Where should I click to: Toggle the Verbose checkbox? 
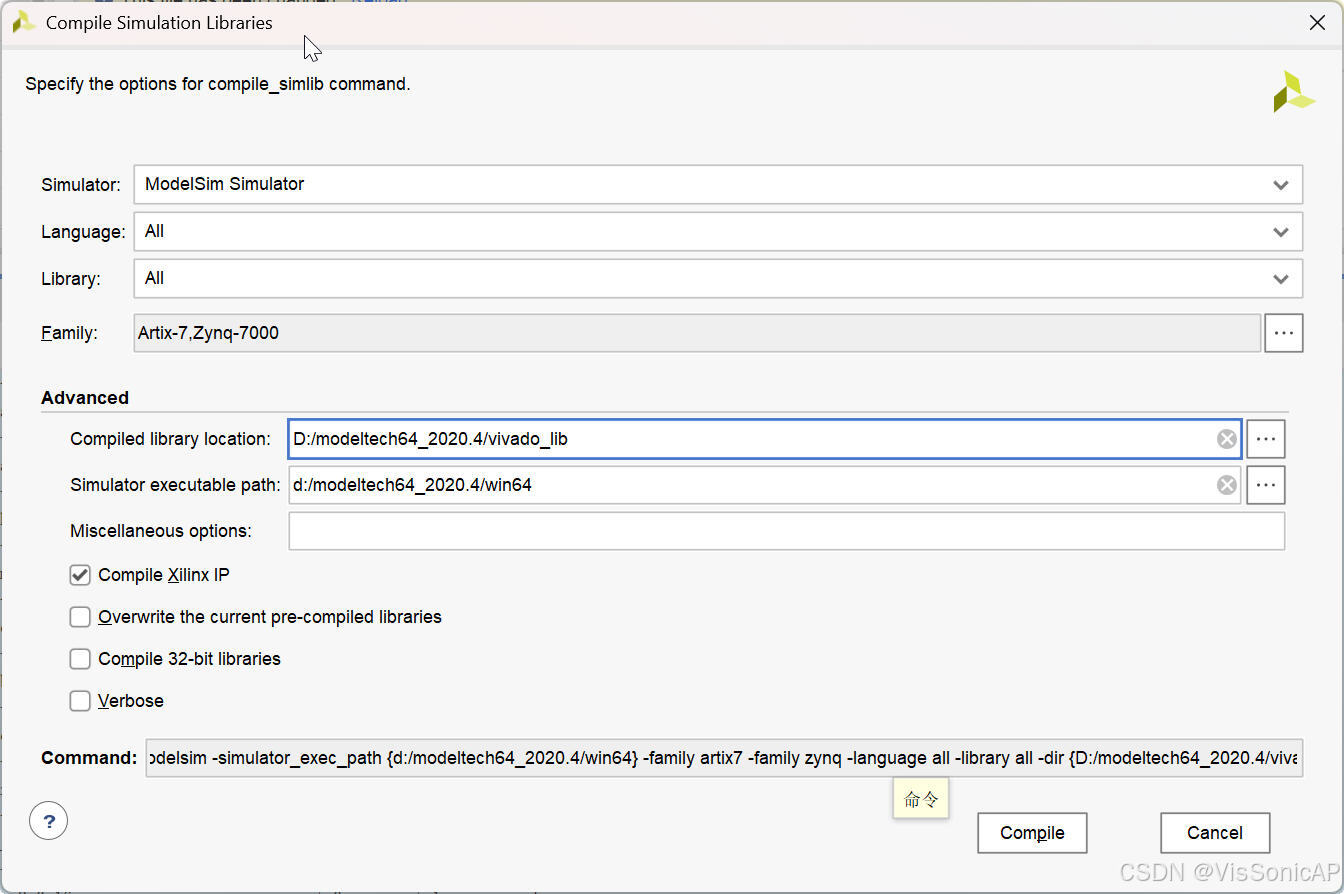[80, 701]
